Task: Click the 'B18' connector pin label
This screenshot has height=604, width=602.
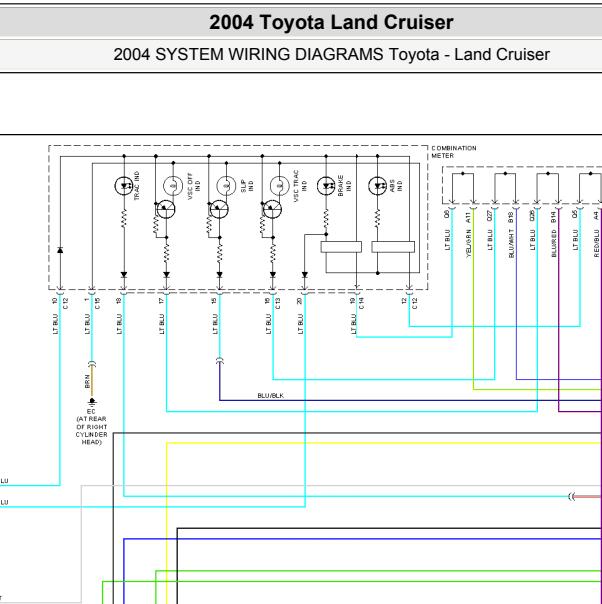Action: tap(511, 217)
